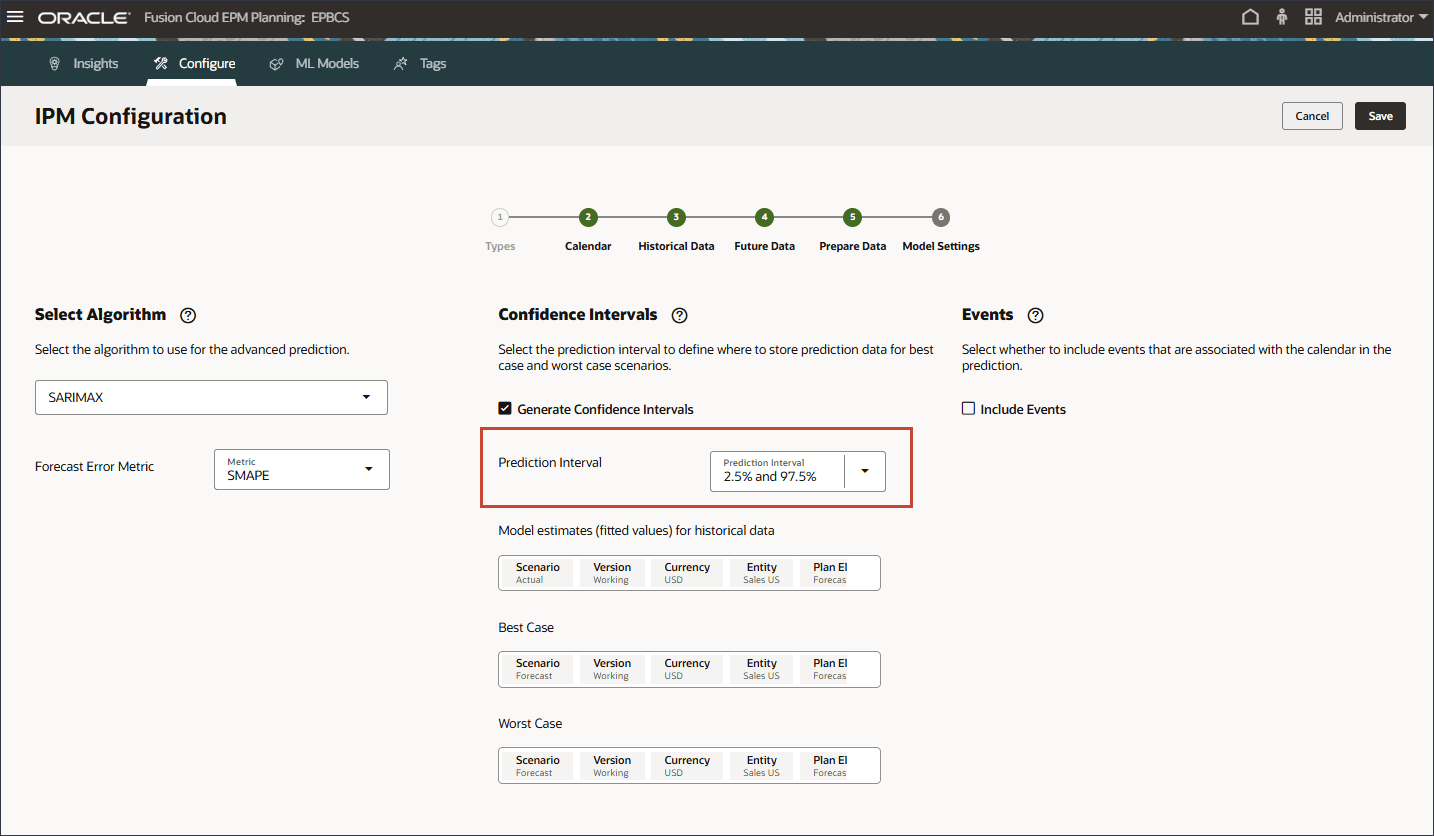Switch to the Configure tab
1434x836 pixels.
(194, 63)
